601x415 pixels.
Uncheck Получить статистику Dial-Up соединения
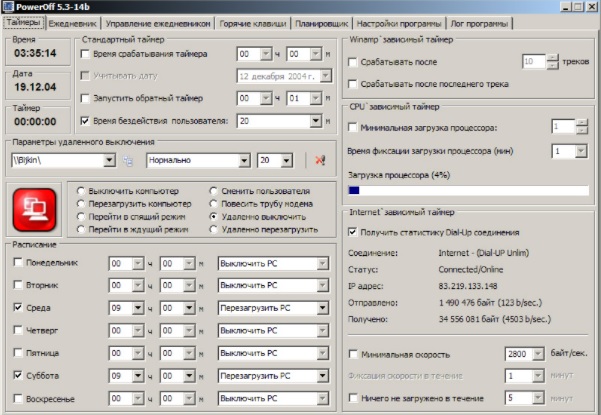pos(353,232)
